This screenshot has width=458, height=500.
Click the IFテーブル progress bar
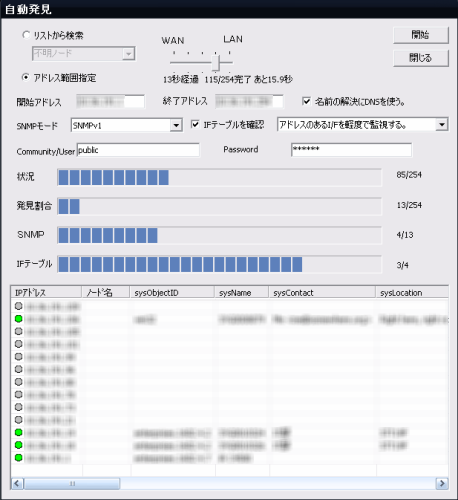click(x=220, y=264)
